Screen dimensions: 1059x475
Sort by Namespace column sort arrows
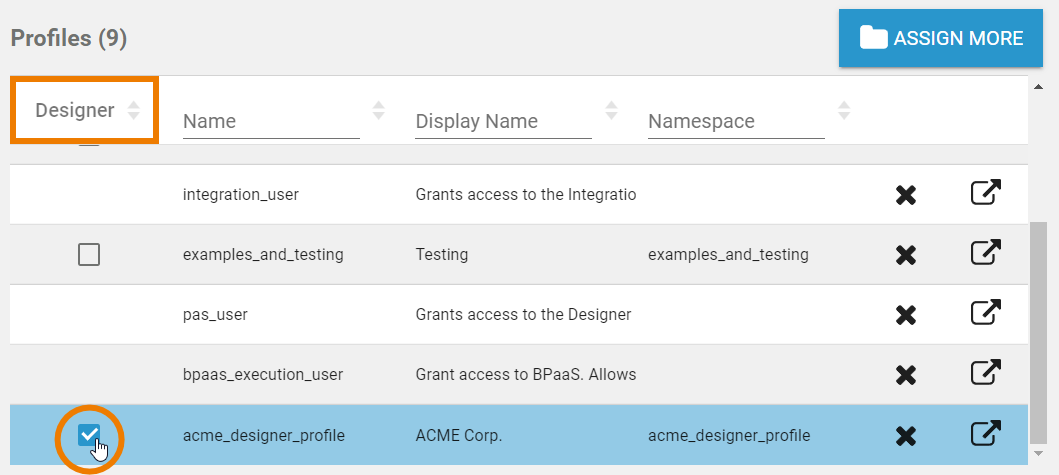[x=844, y=110]
